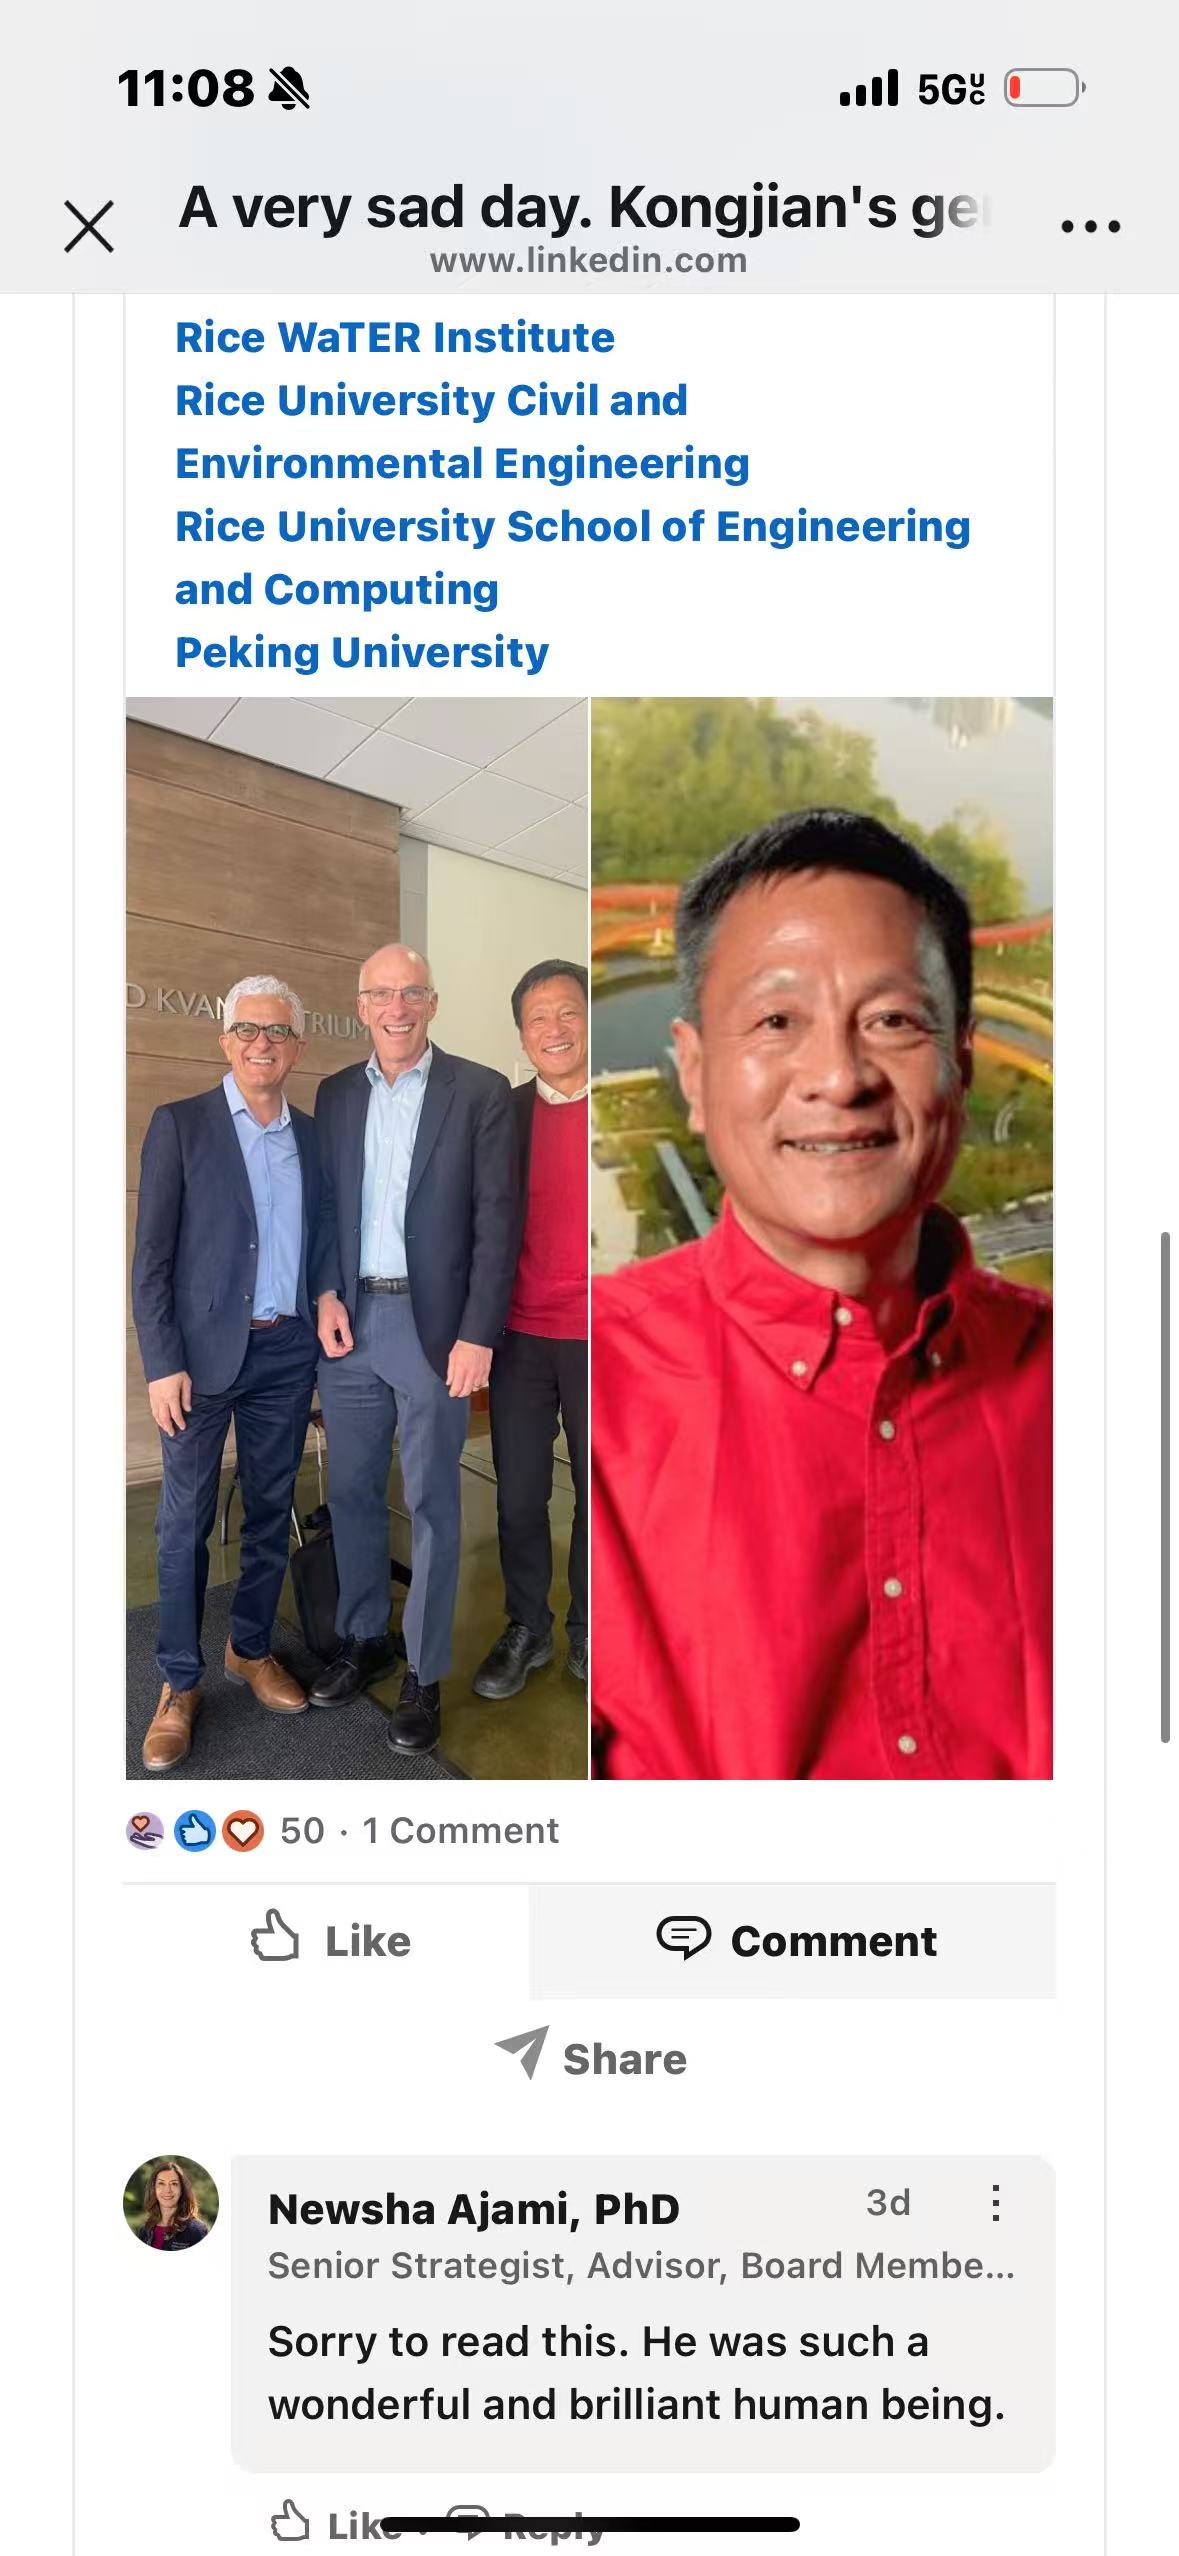Click the page scrollbar on right edge

[1165, 1488]
